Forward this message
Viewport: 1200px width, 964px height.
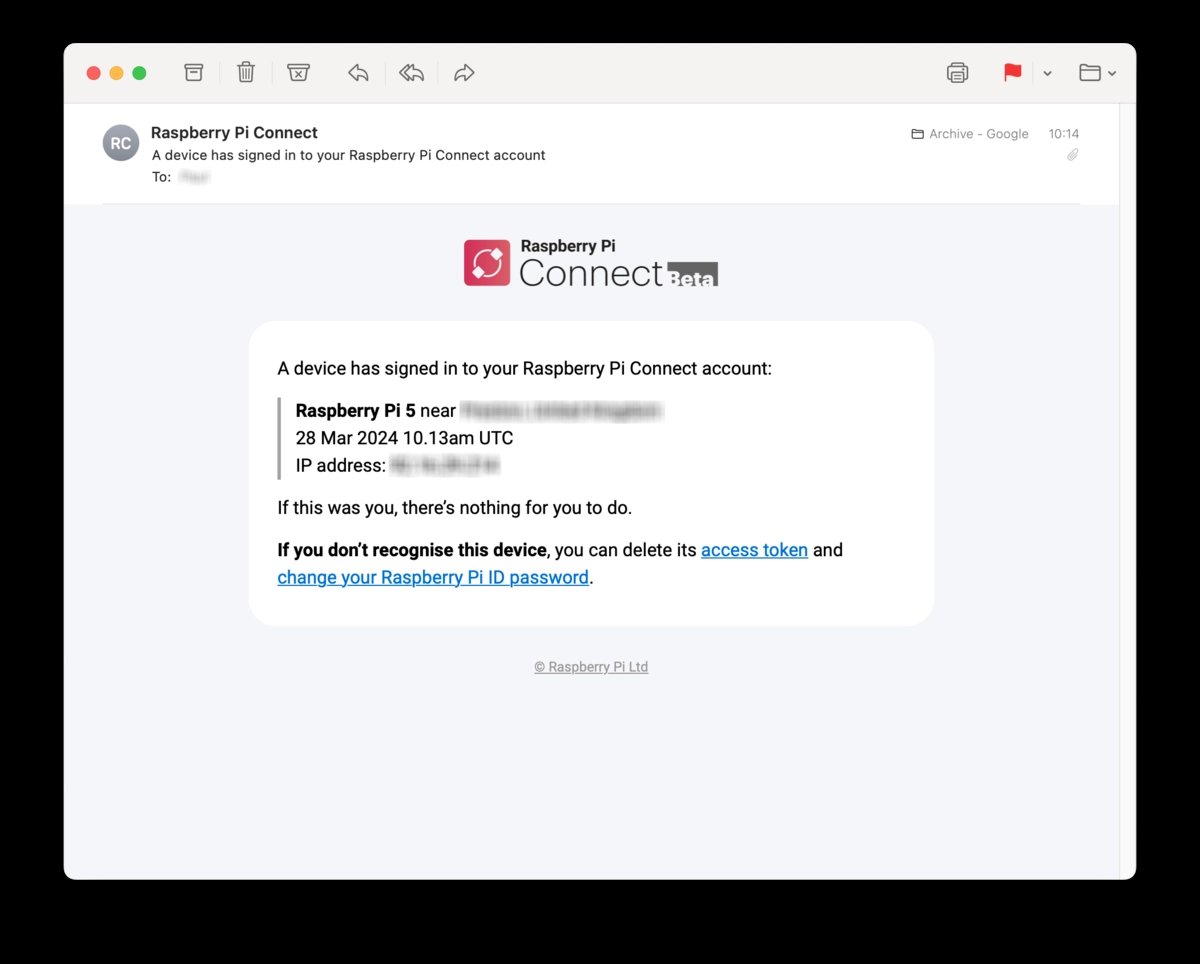pos(463,72)
